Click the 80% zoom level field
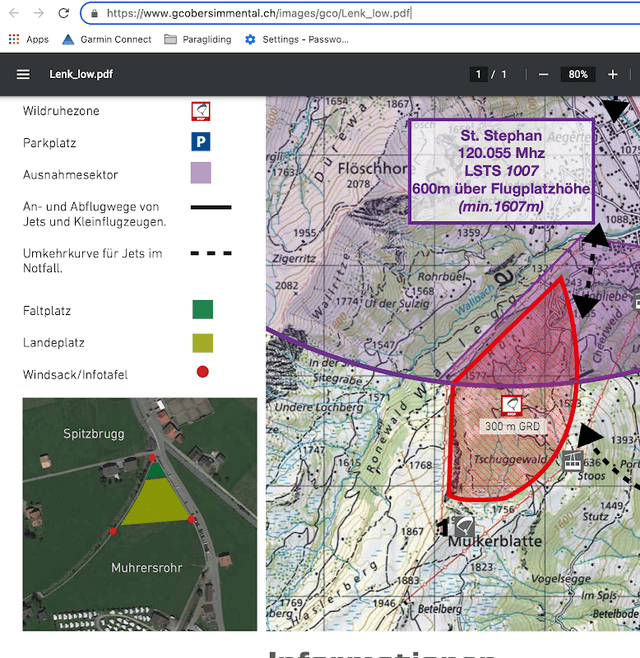This screenshot has height=658, width=640. point(578,75)
